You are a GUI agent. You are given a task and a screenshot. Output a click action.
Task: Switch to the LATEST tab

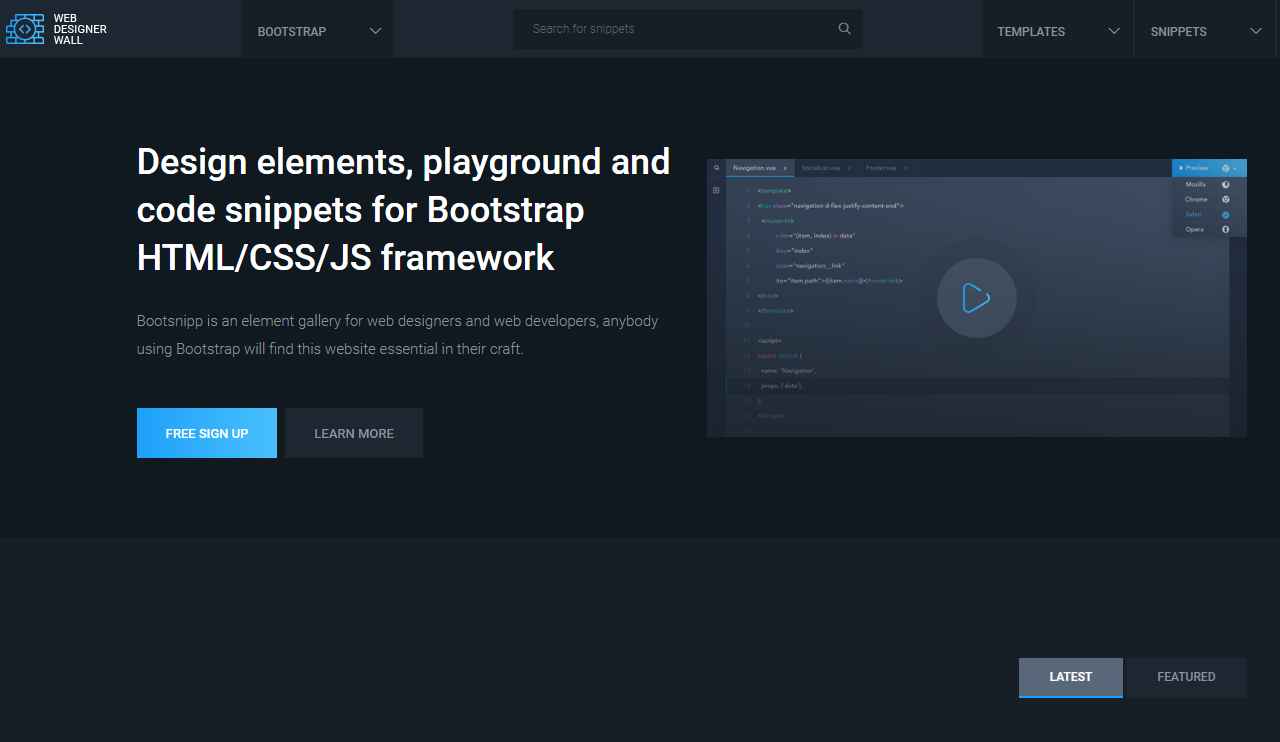coord(1071,677)
